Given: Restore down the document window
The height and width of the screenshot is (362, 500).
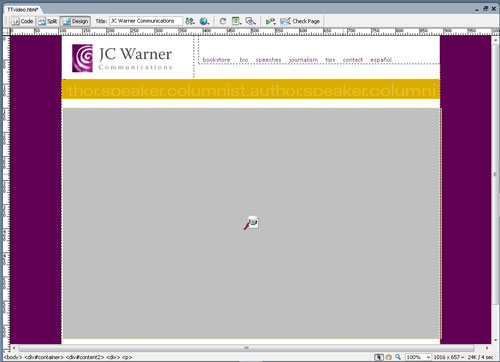Looking at the screenshot, I should [486, 9].
